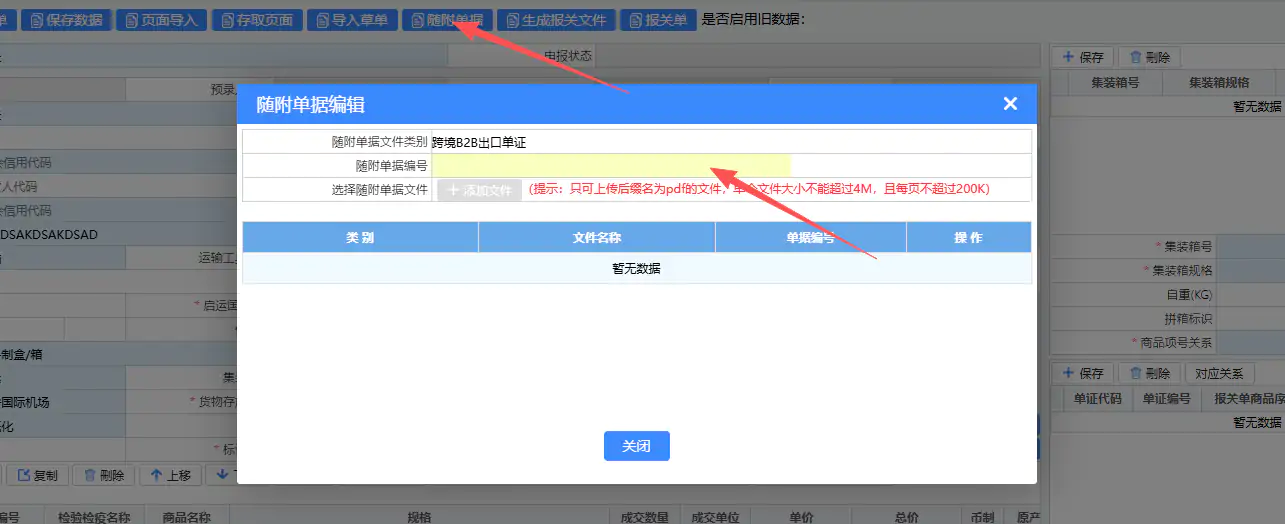Open the 随附单据 toolbar button

pyautogui.click(x=447, y=19)
